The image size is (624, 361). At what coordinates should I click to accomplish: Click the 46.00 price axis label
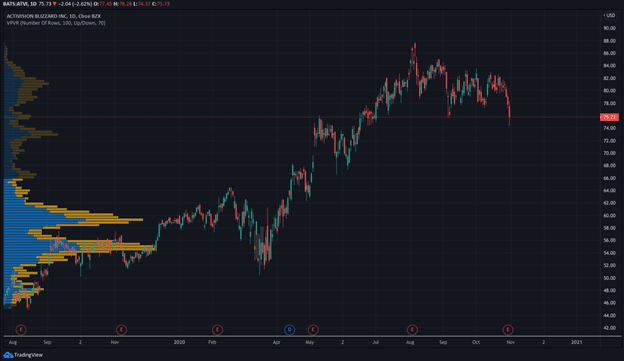pyautogui.click(x=609, y=303)
